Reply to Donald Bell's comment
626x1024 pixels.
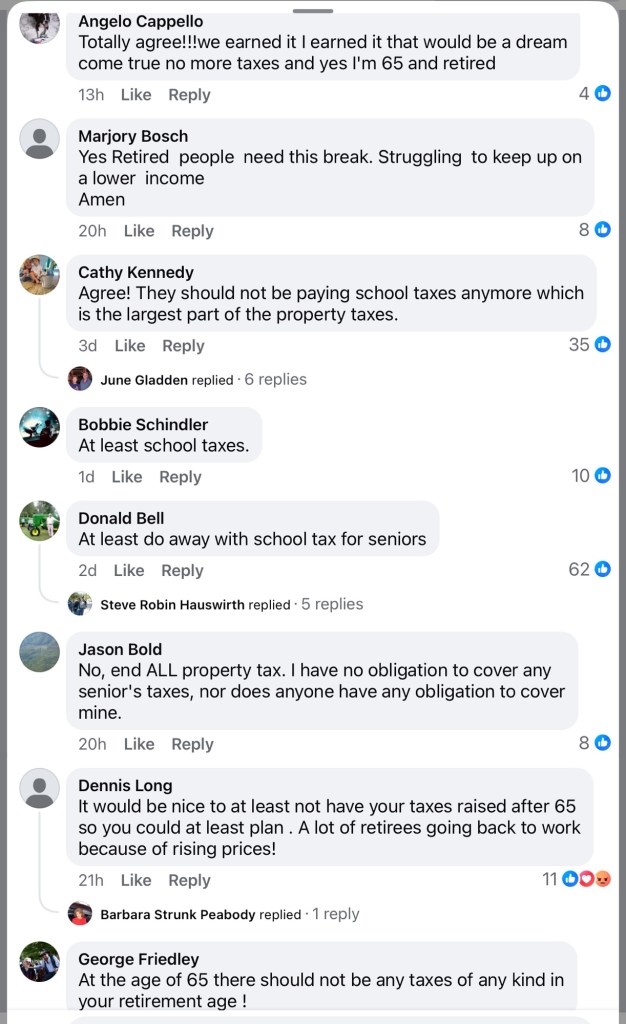[182, 570]
